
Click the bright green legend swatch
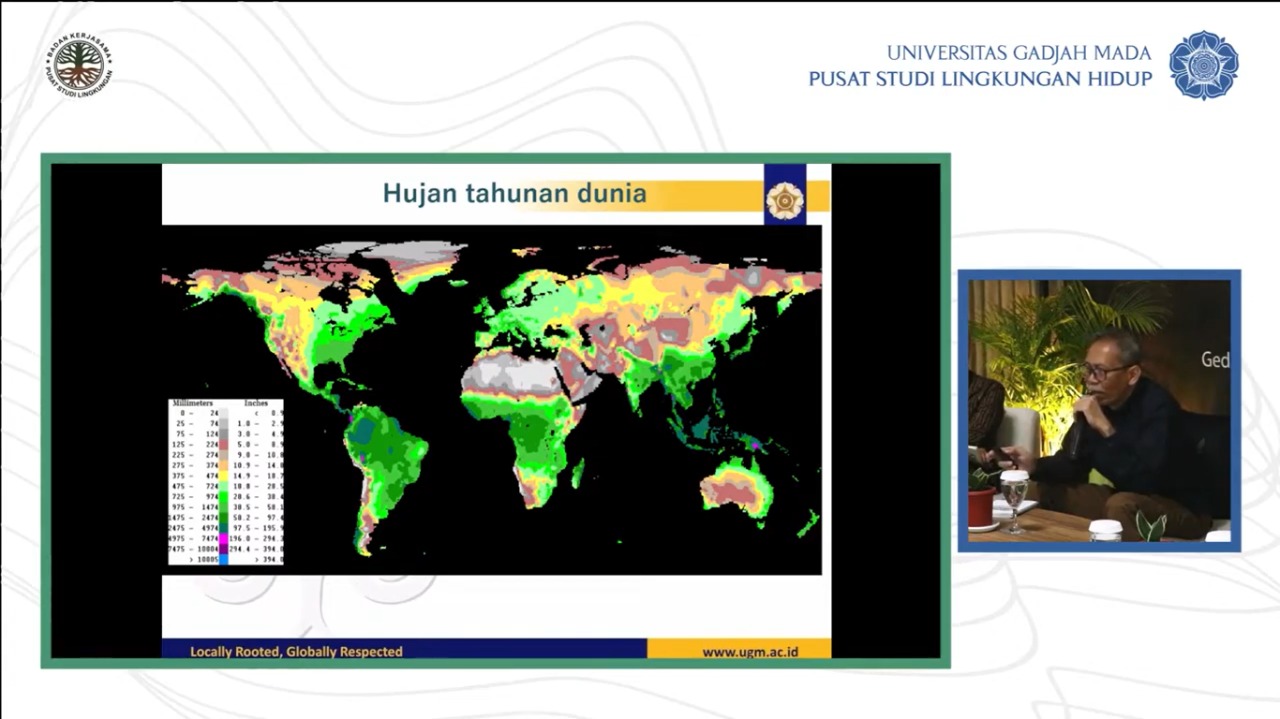click(x=224, y=494)
